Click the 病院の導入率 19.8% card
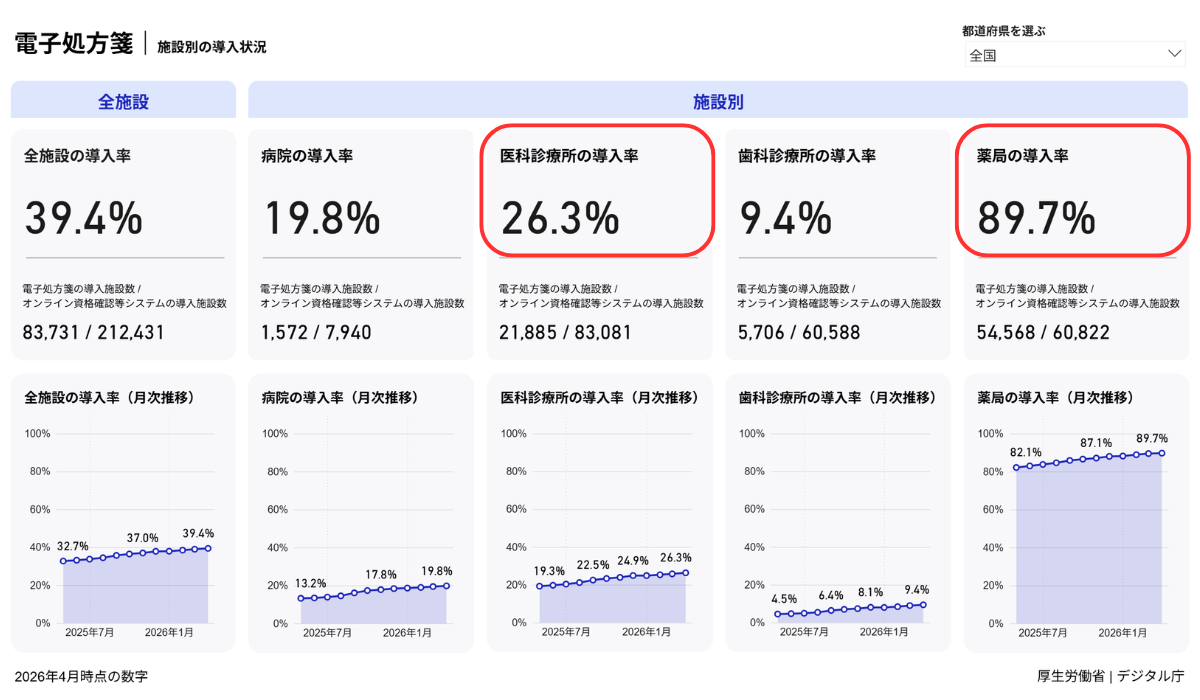 361,245
